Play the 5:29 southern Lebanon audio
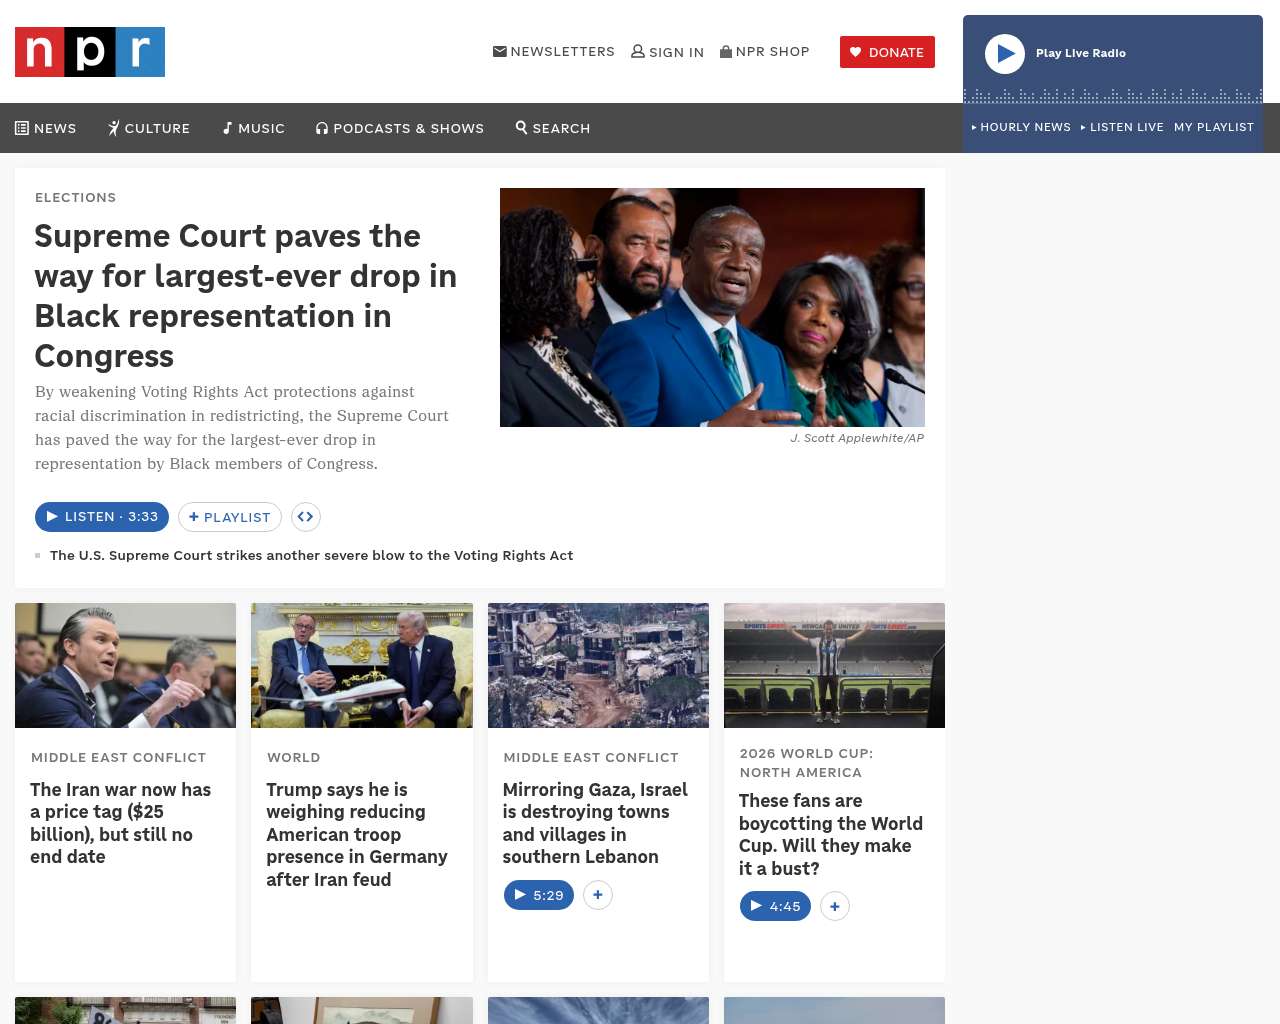 539,895
